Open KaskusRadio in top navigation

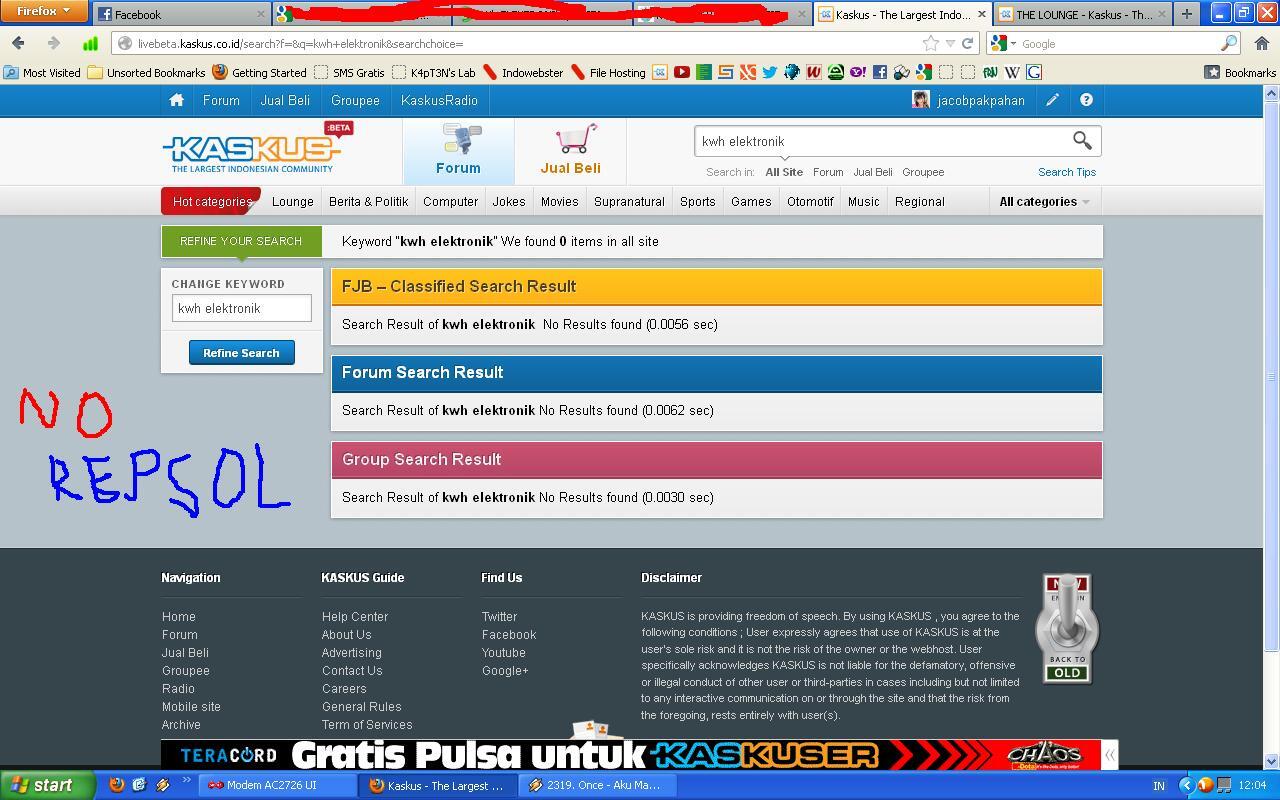pyautogui.click(x=439, y=100)
